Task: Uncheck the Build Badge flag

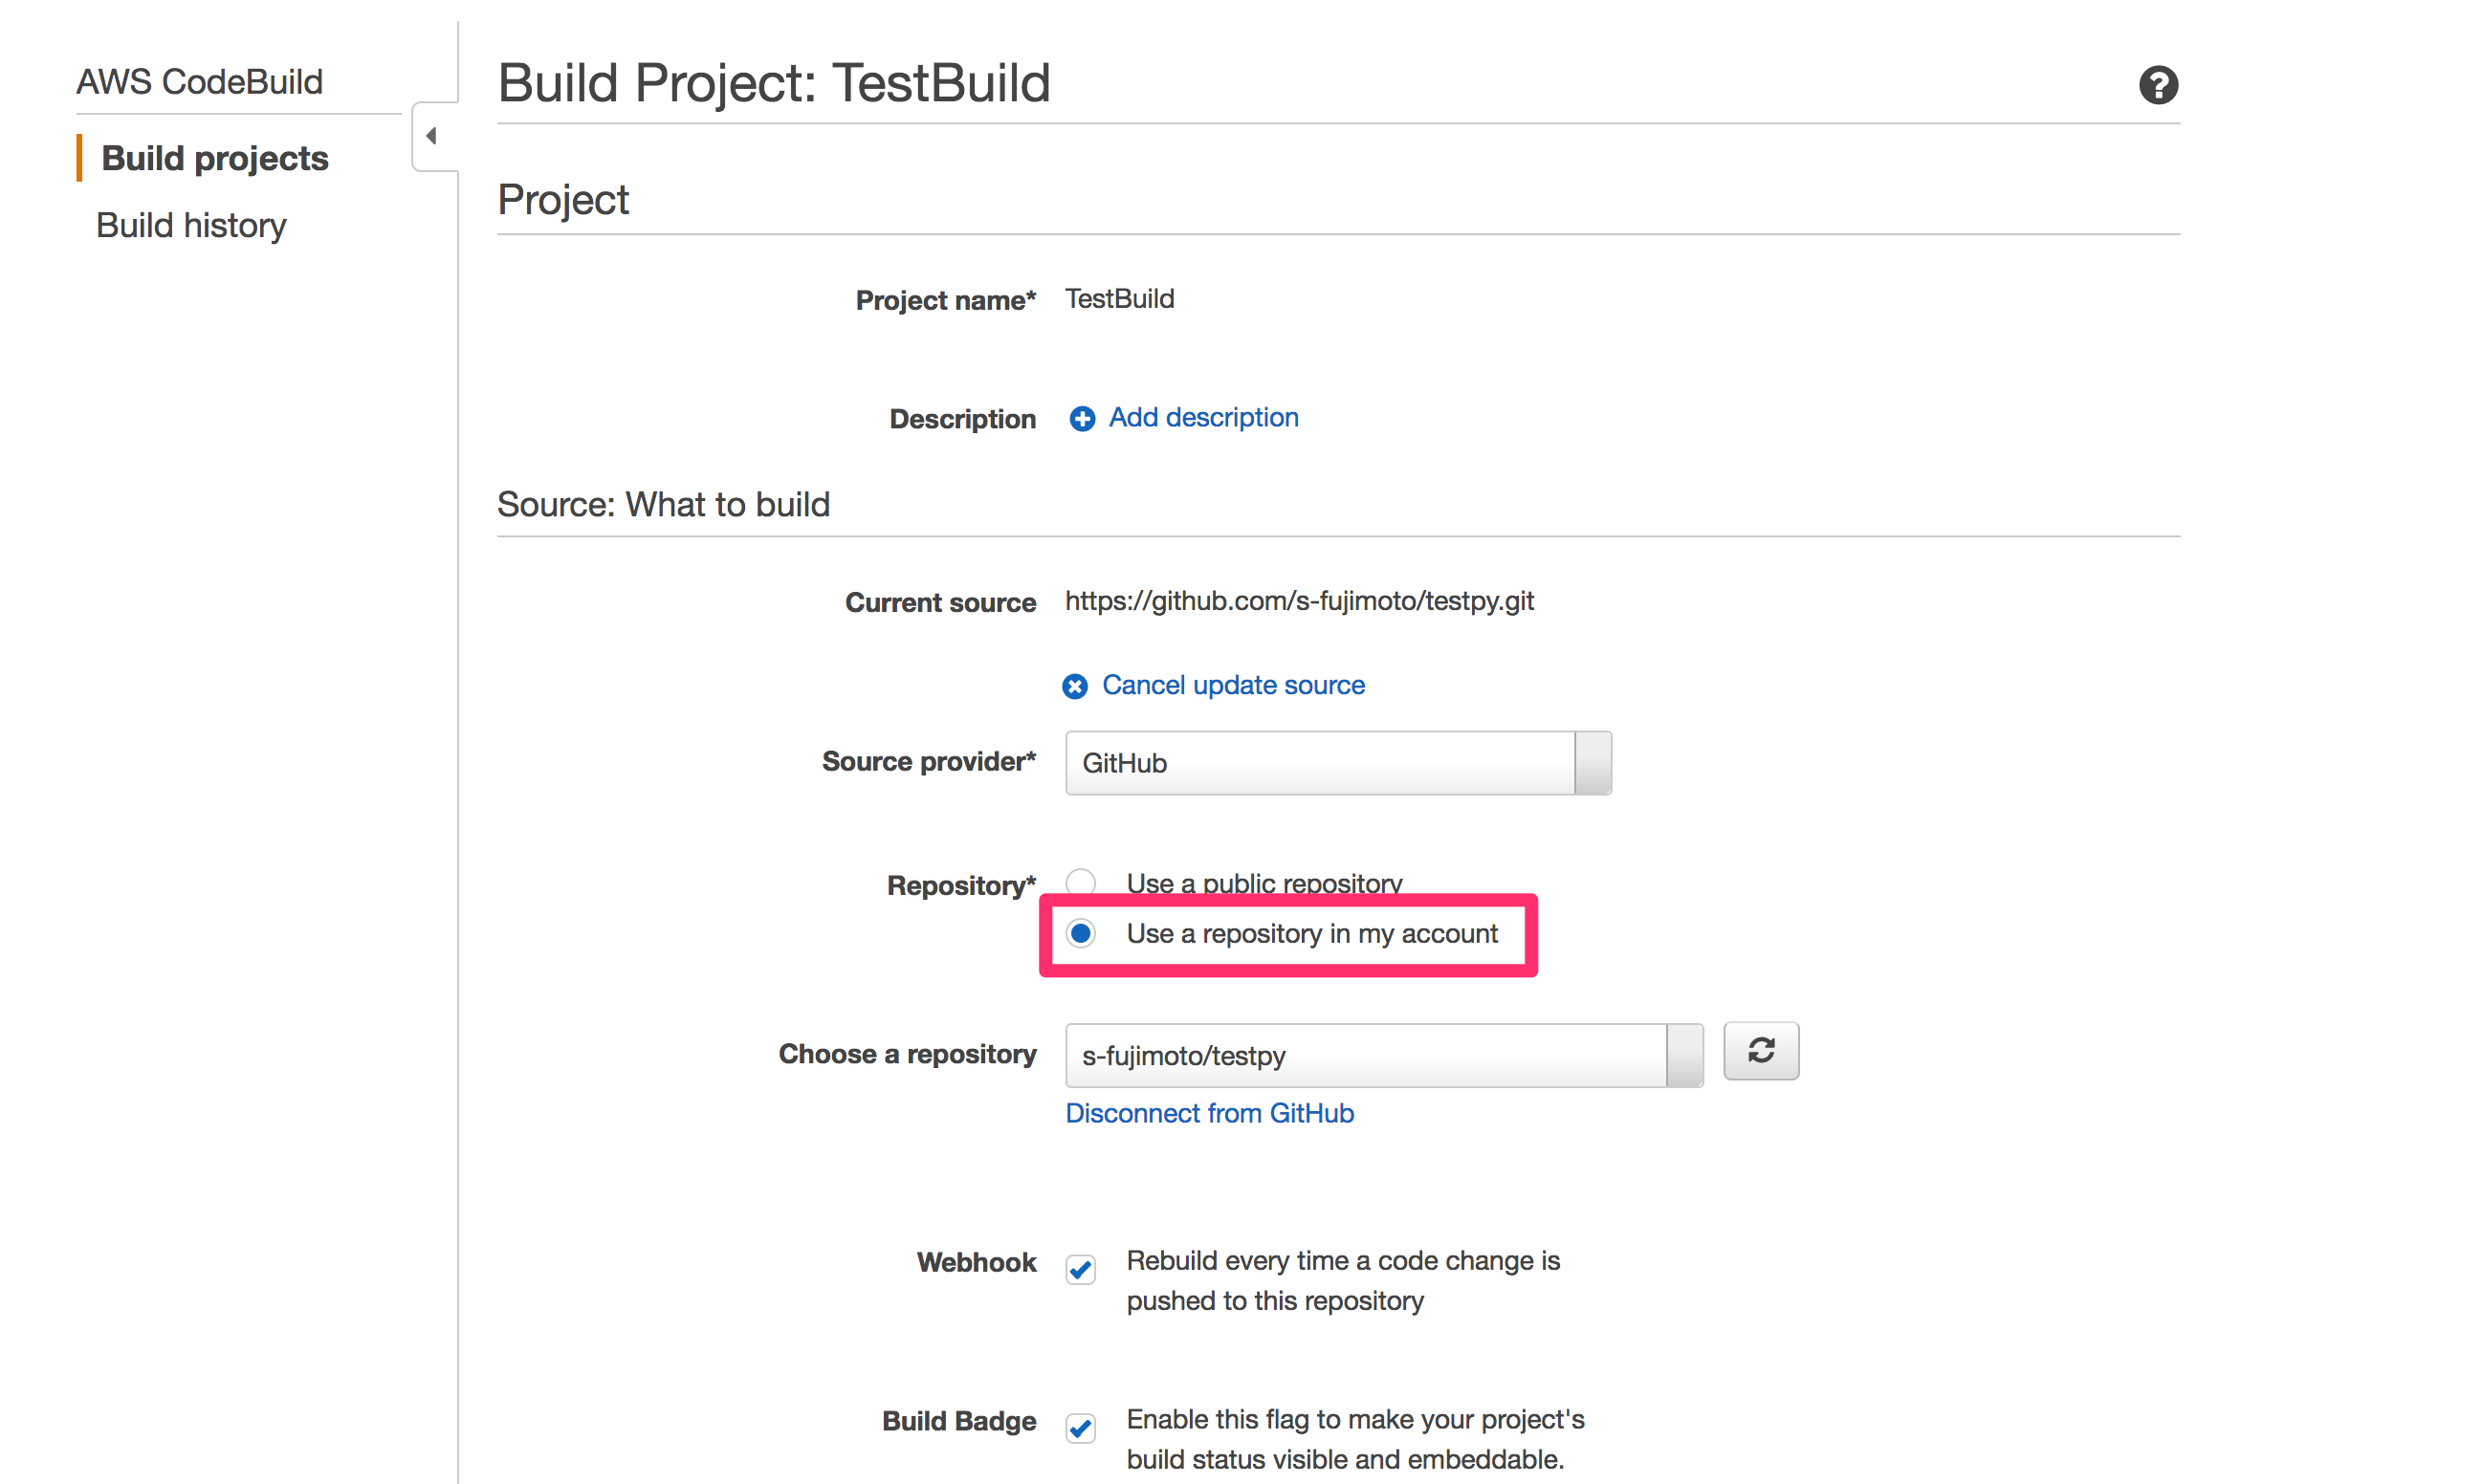Action: tap(1080, 1428)
